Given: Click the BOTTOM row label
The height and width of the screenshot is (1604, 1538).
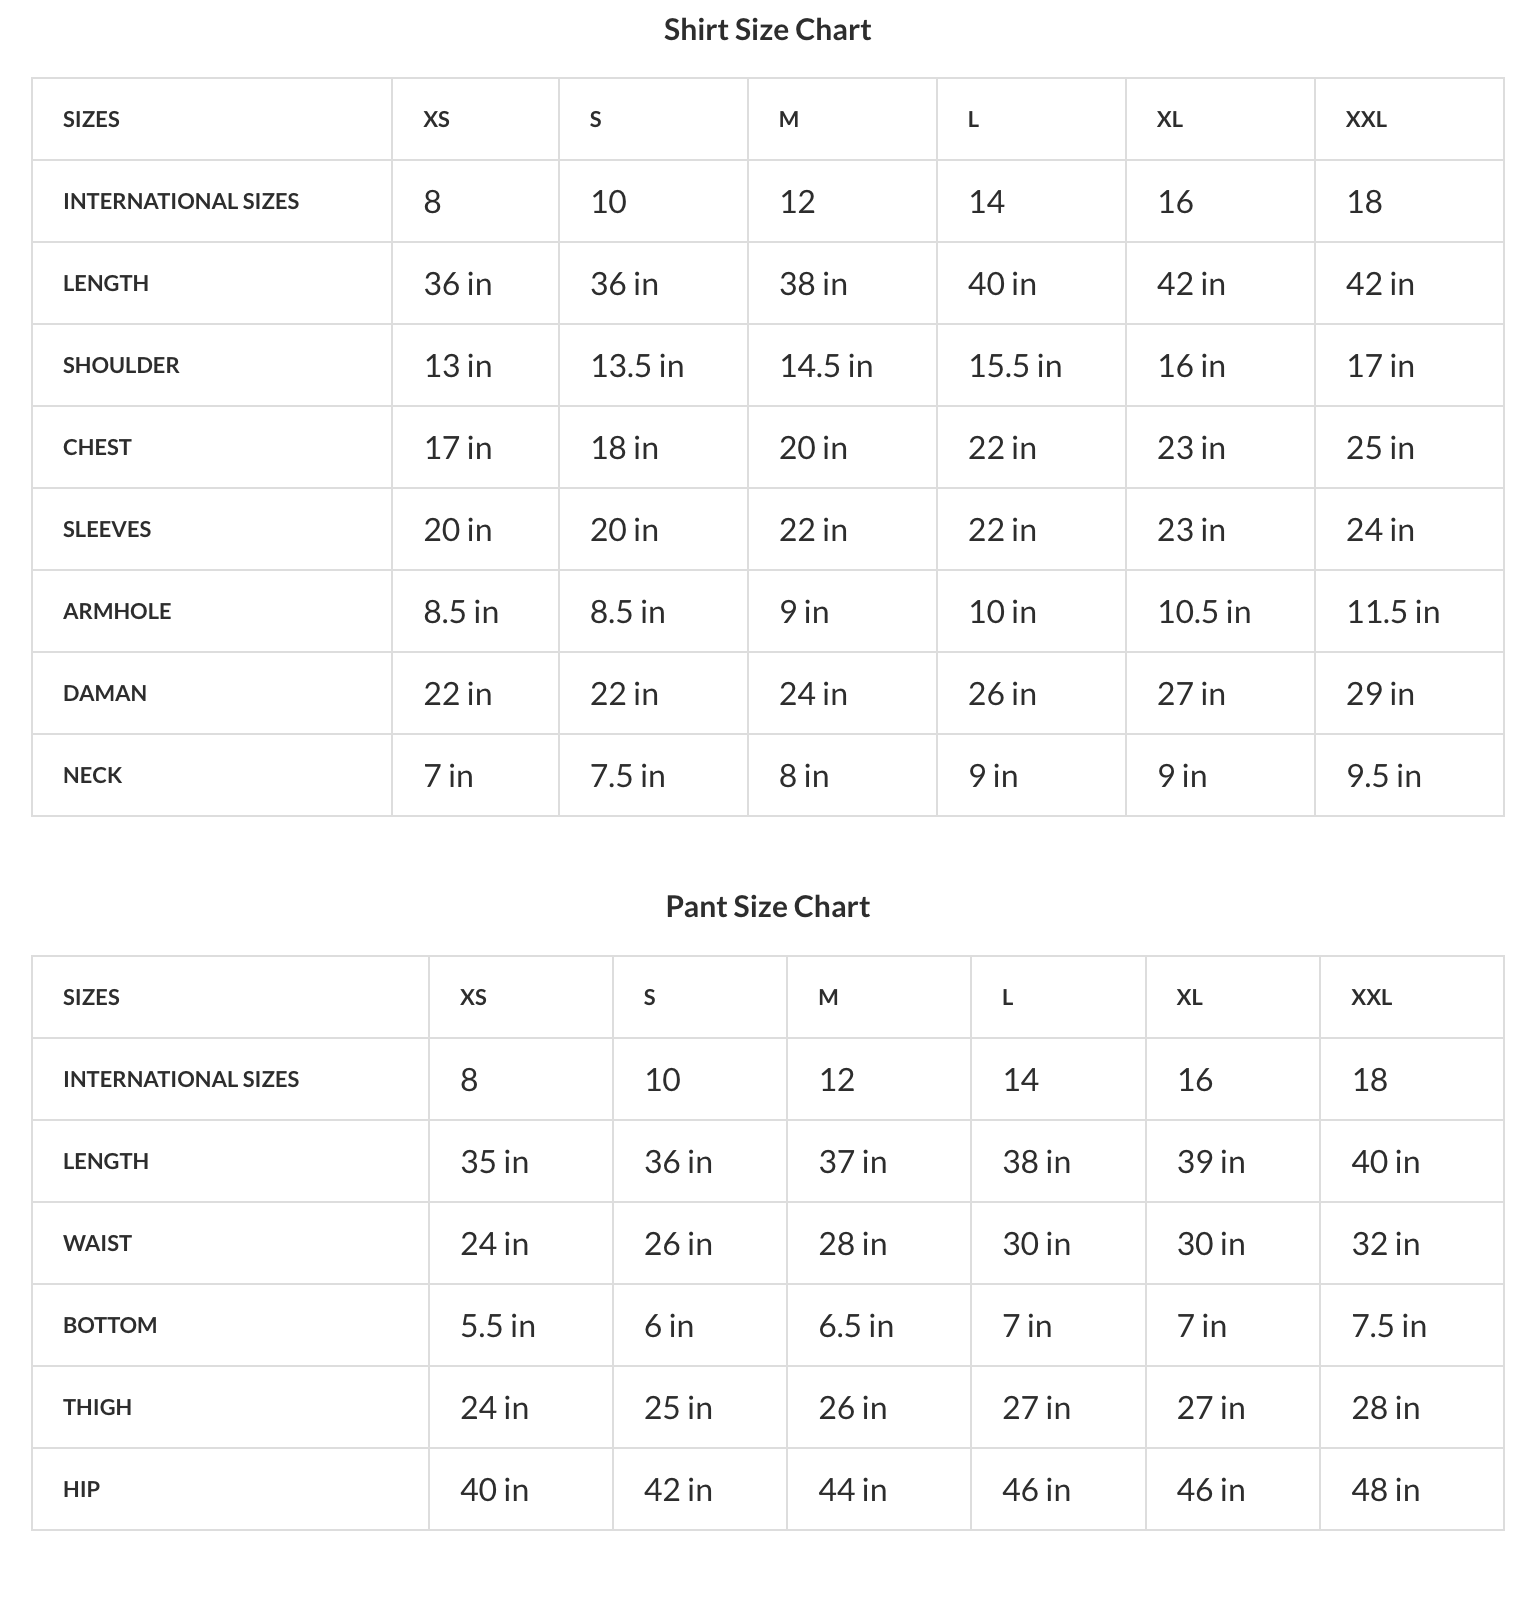Looking at the screenshot, I should (110, 1326).
